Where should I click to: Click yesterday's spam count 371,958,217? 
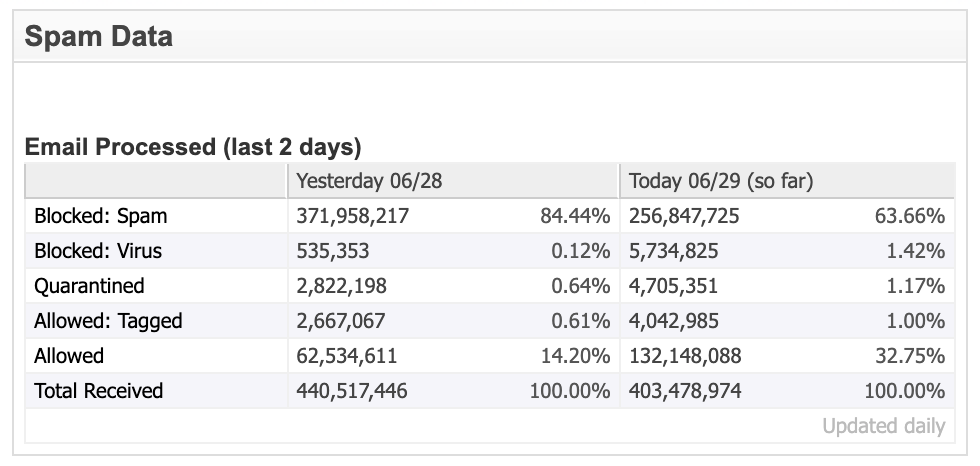(x=352, y=216)
